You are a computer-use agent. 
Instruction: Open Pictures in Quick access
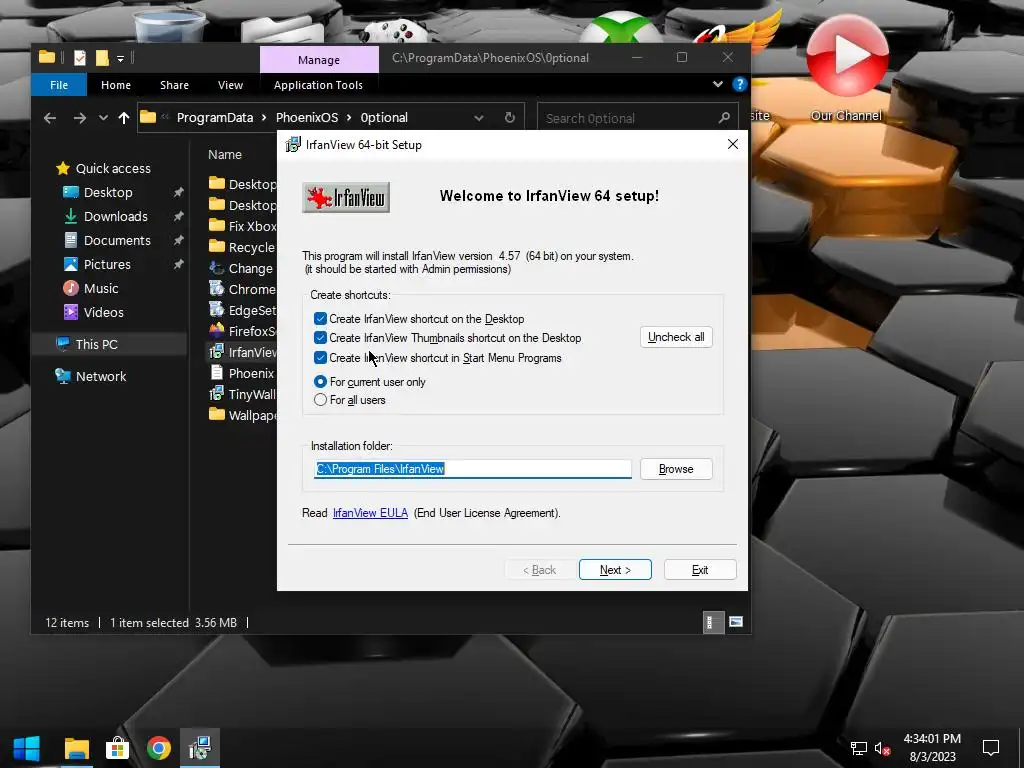[107, 264]
